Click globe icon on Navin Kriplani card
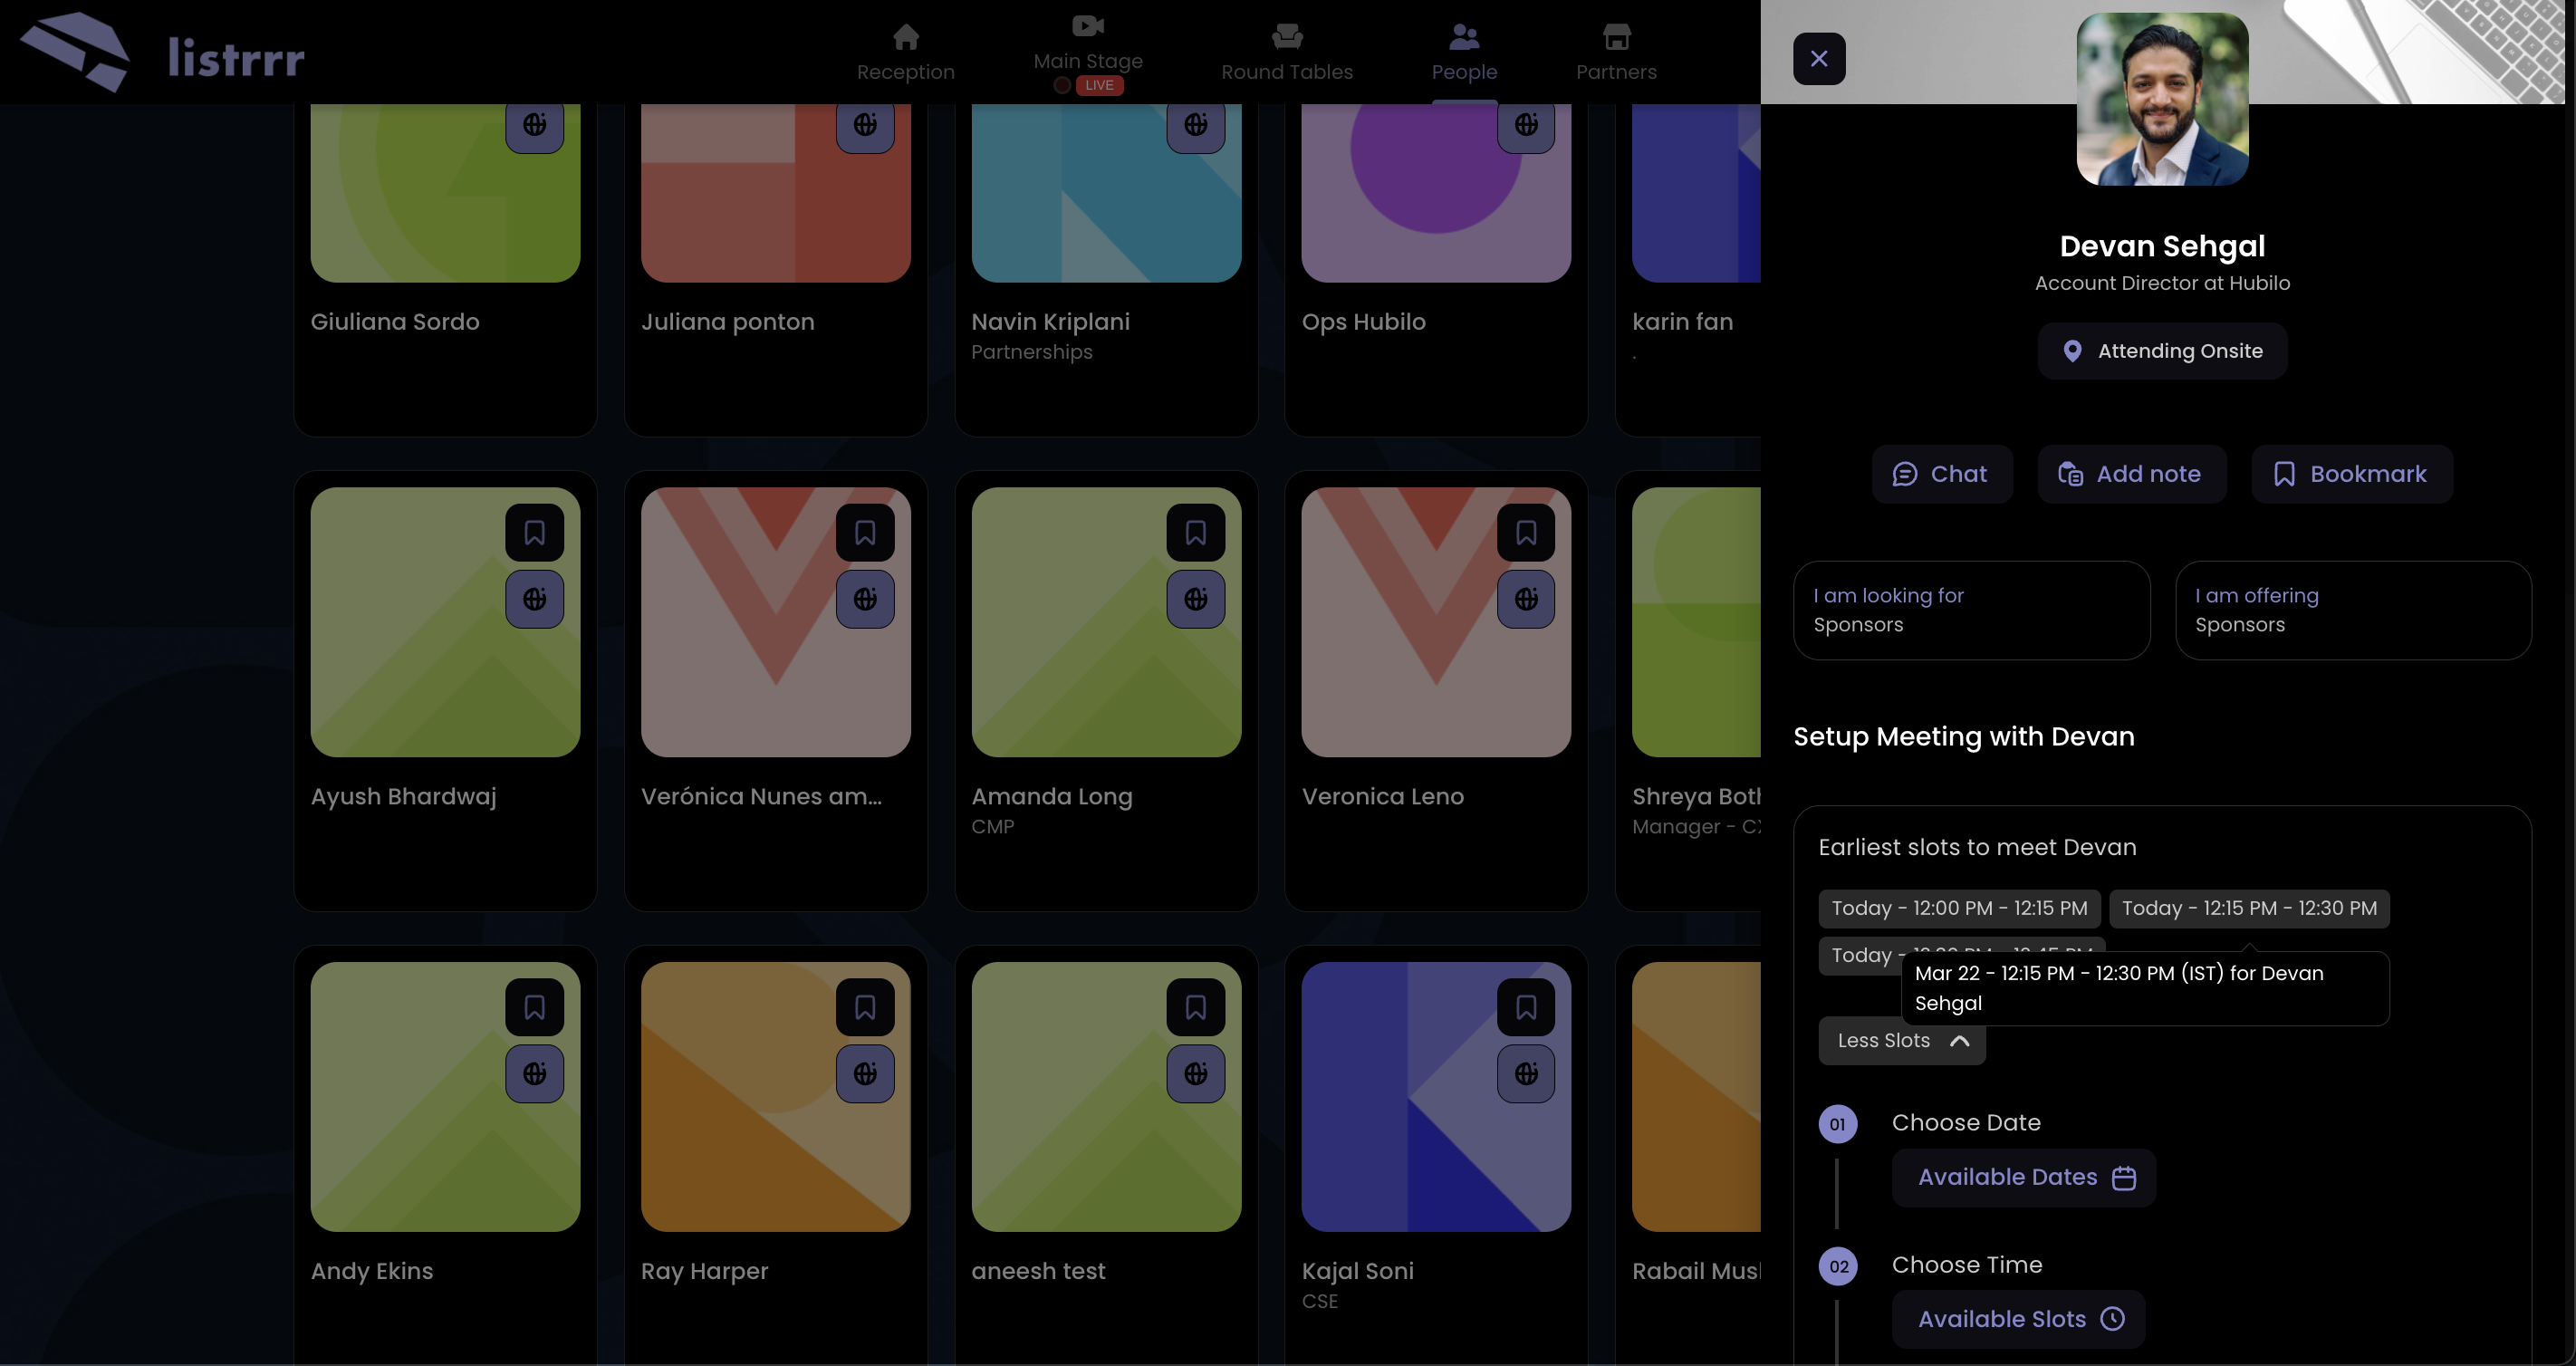Screen dimensions: 2576x1366 (x=1196, y=125)
